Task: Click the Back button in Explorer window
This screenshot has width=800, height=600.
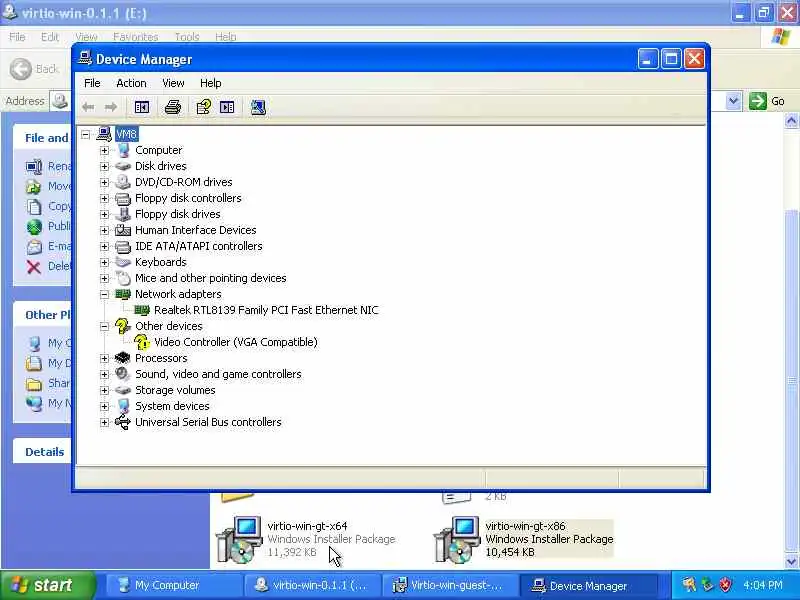Action: coord(35,69)
